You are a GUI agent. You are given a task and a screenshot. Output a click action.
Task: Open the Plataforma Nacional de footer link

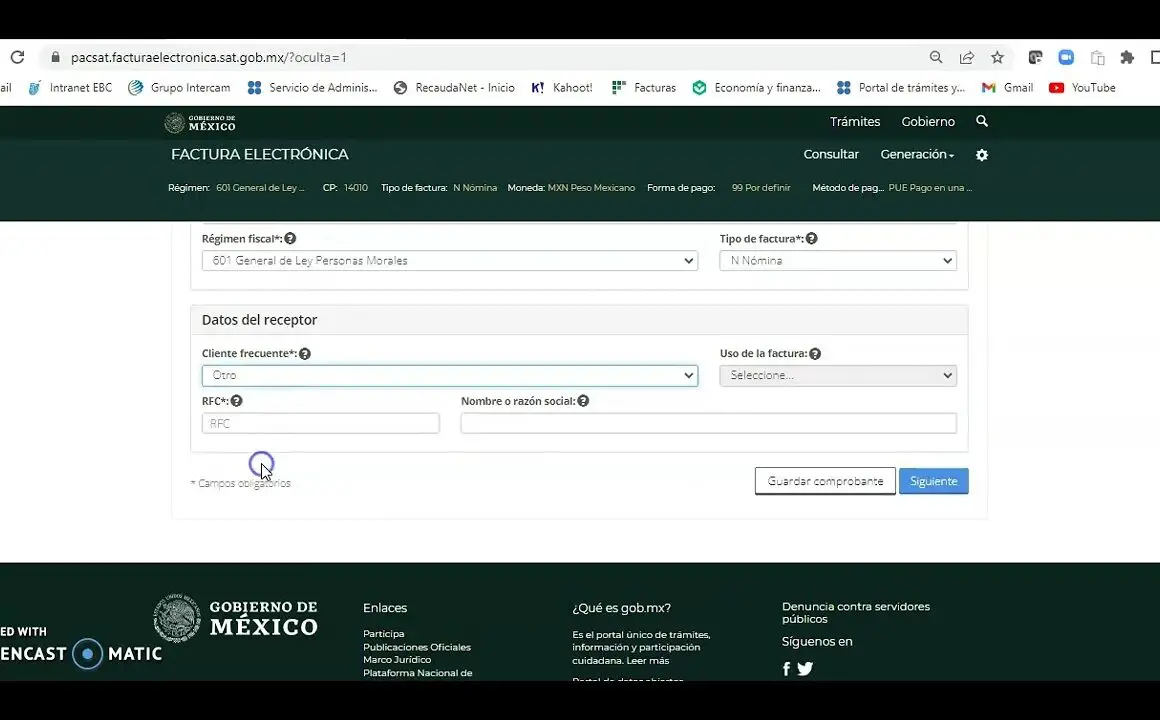(417, 673)
